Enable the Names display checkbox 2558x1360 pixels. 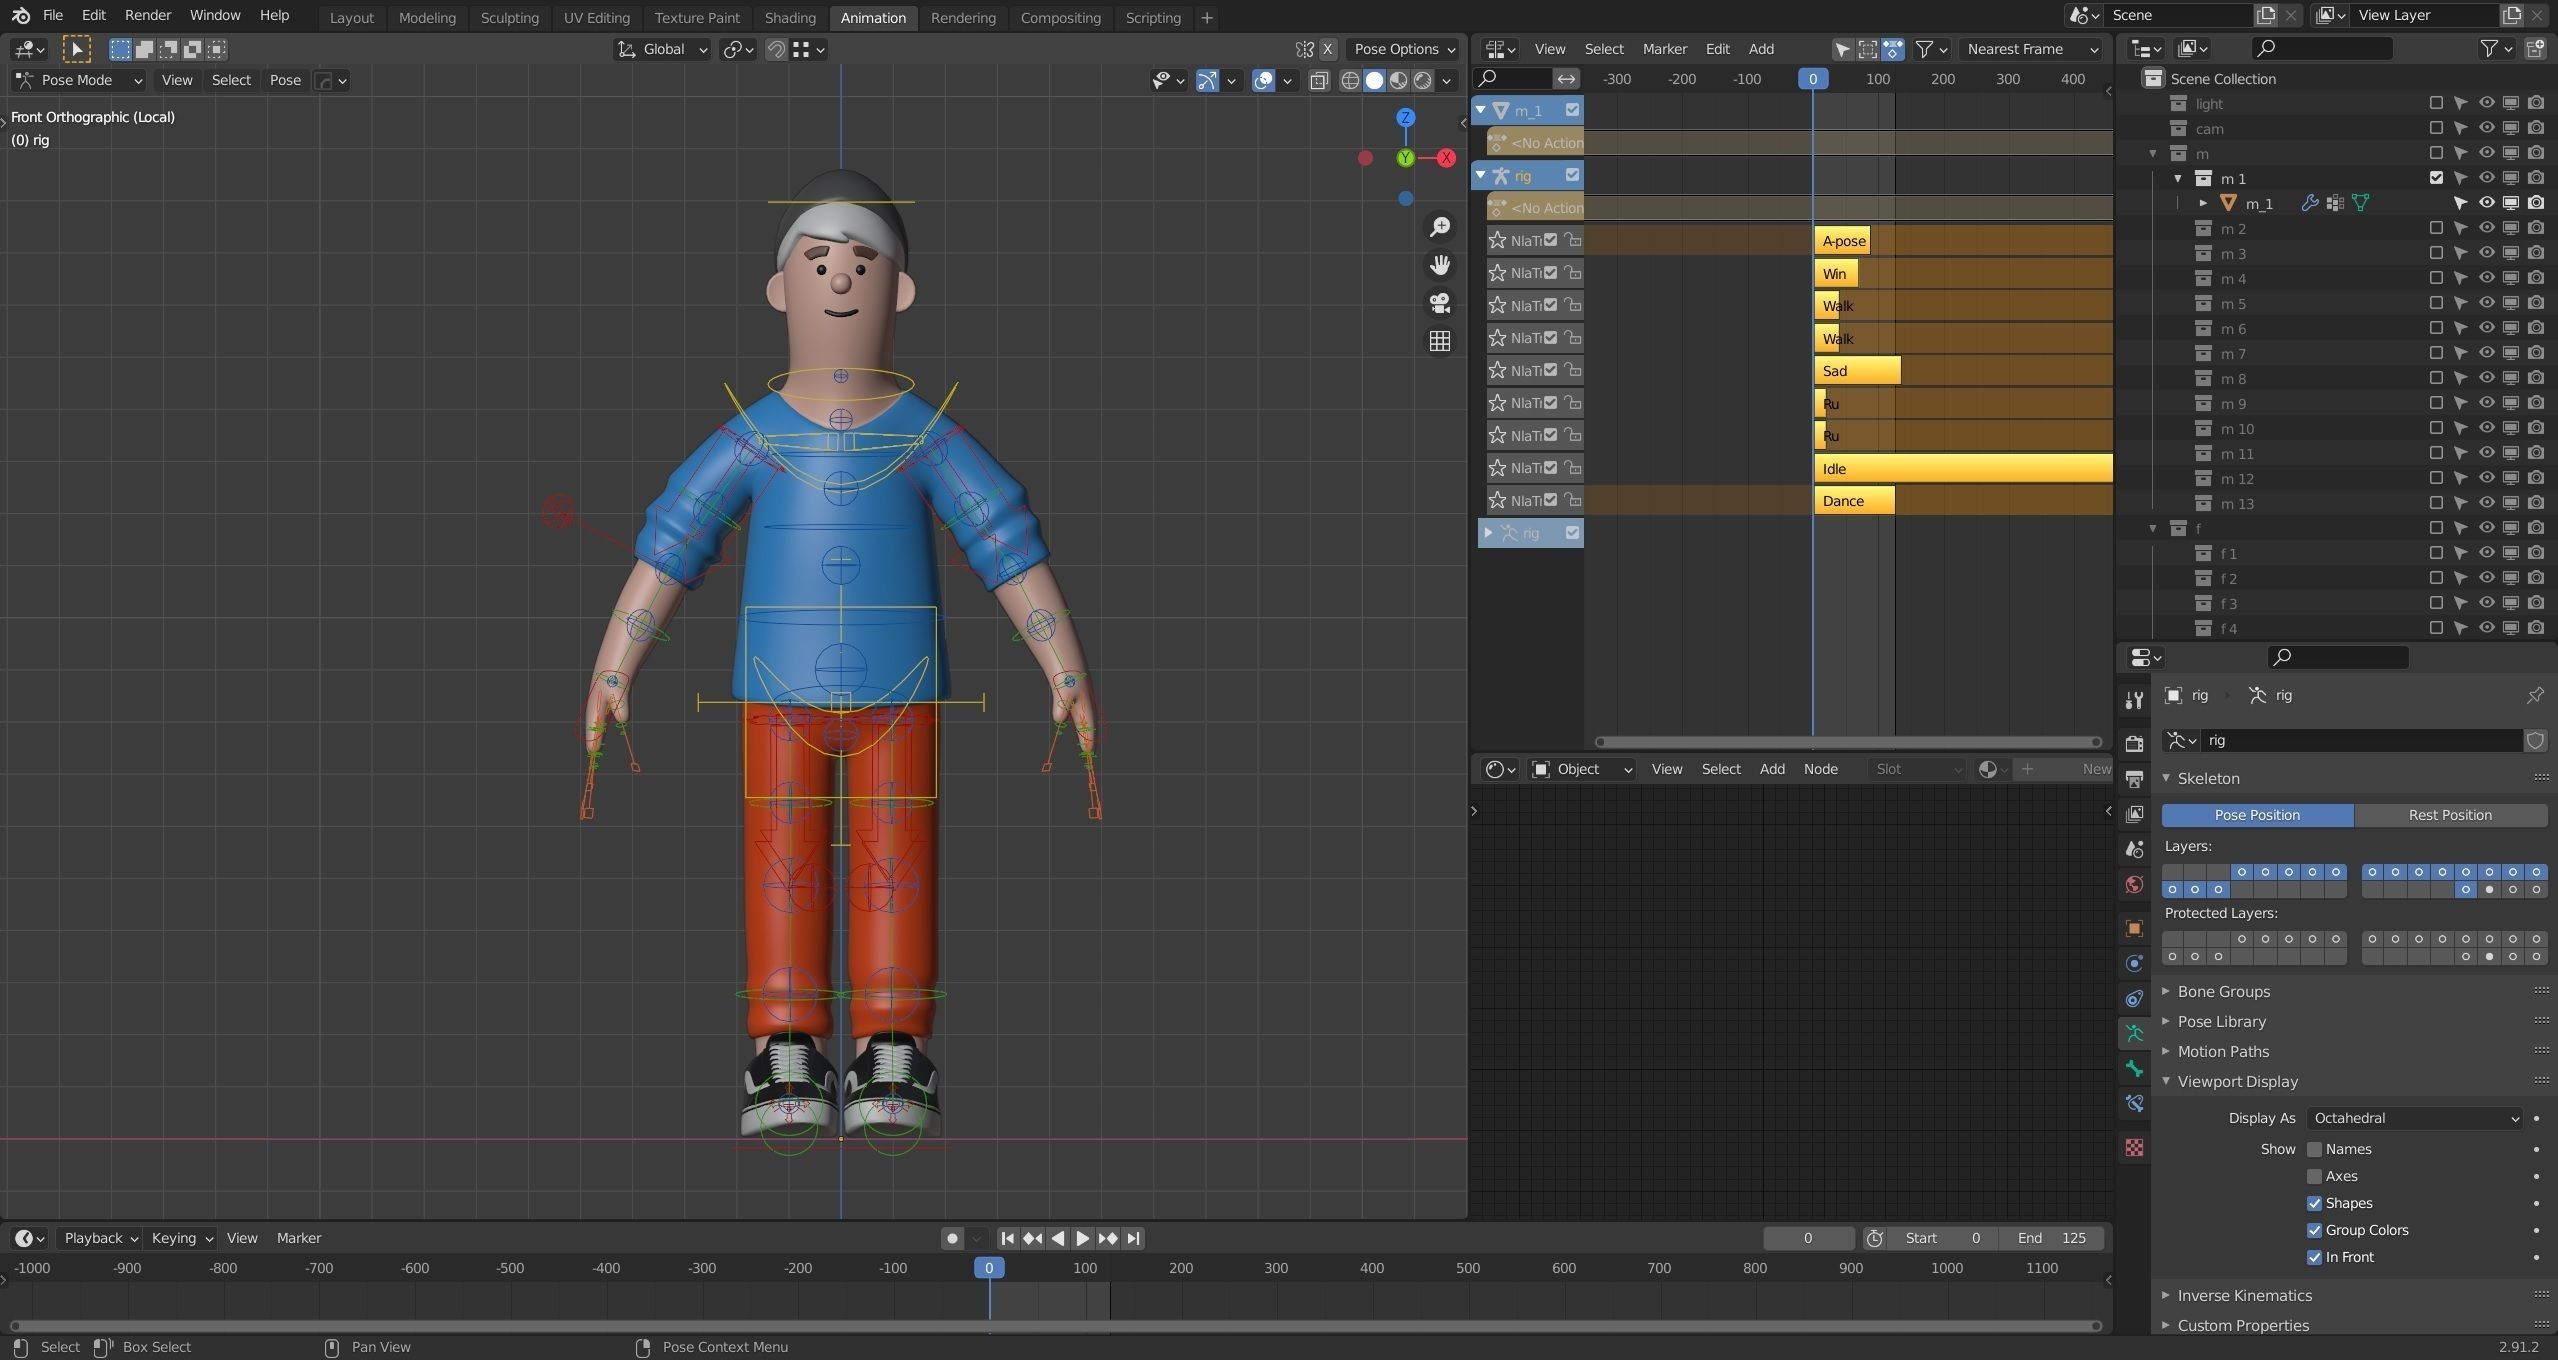click(x=2314, y=1149)
